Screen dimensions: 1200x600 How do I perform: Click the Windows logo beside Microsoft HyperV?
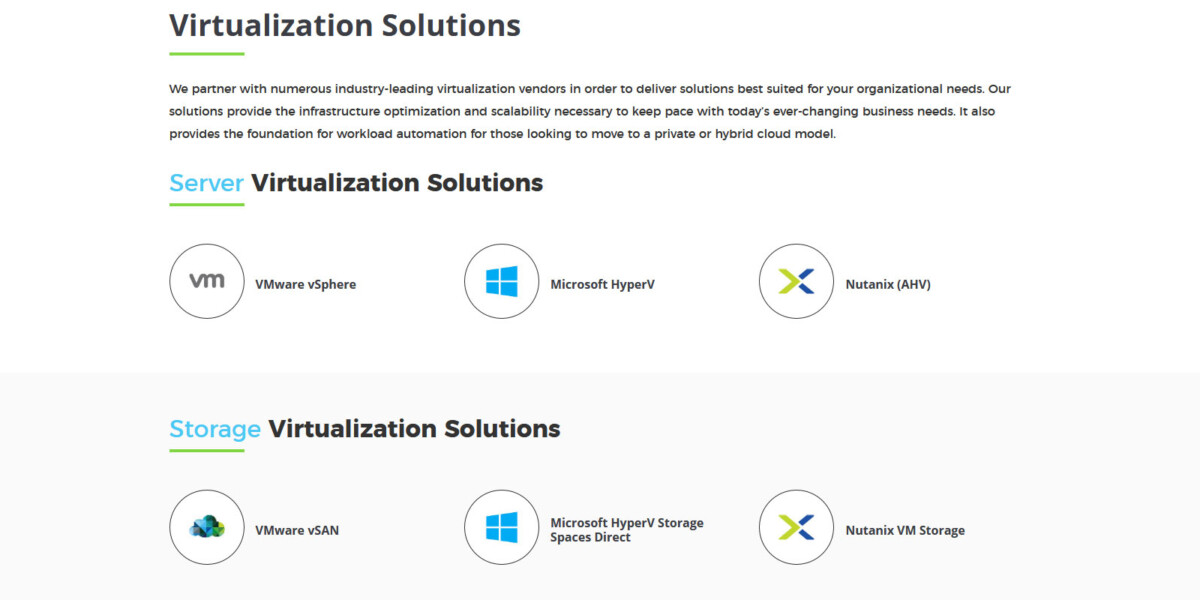(502, 281)
